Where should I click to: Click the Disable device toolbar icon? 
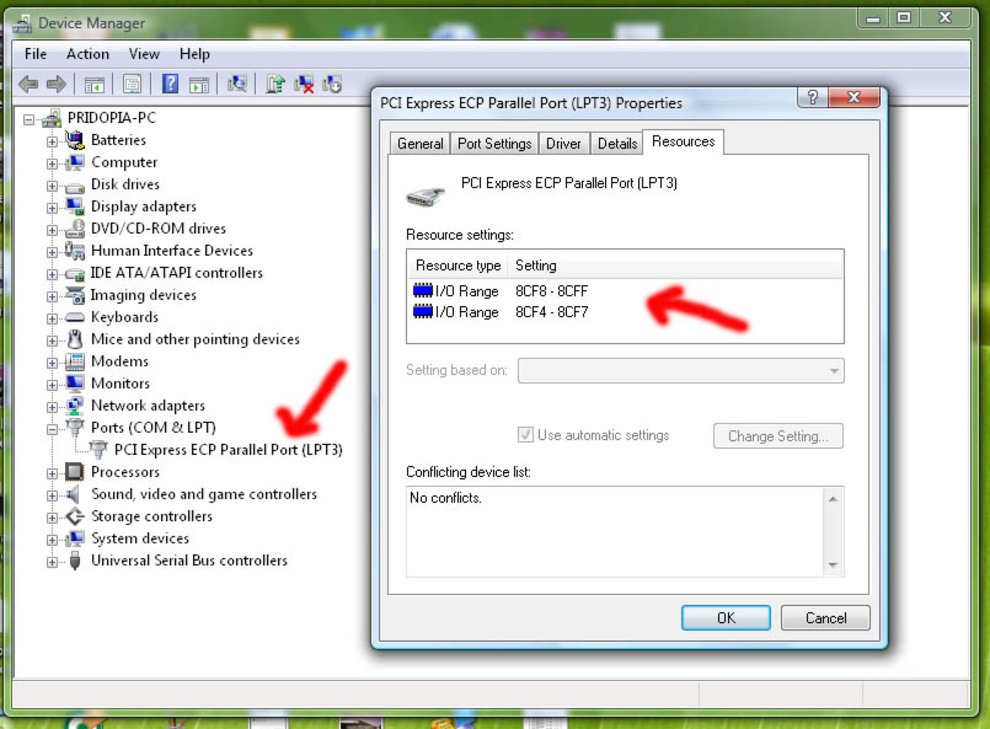coord(332,84)
